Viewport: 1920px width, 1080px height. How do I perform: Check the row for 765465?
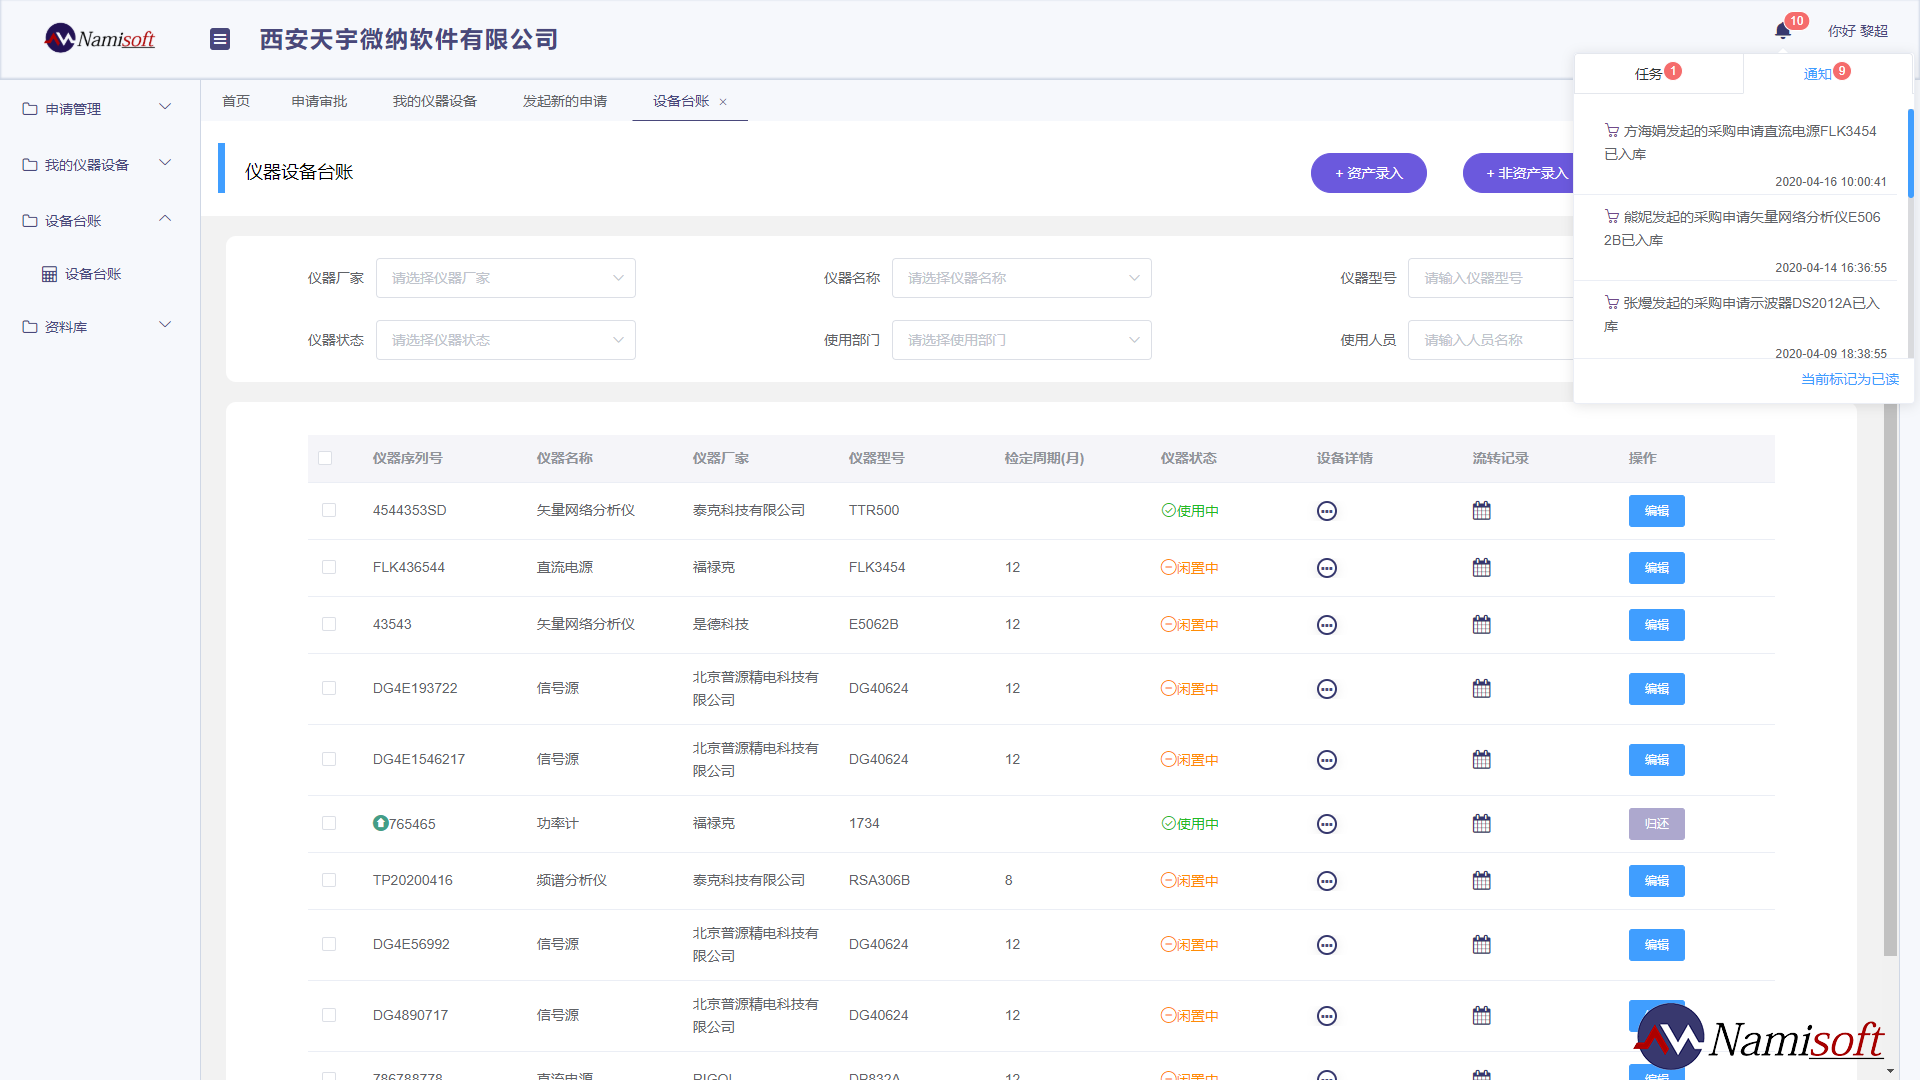(329, 823)
